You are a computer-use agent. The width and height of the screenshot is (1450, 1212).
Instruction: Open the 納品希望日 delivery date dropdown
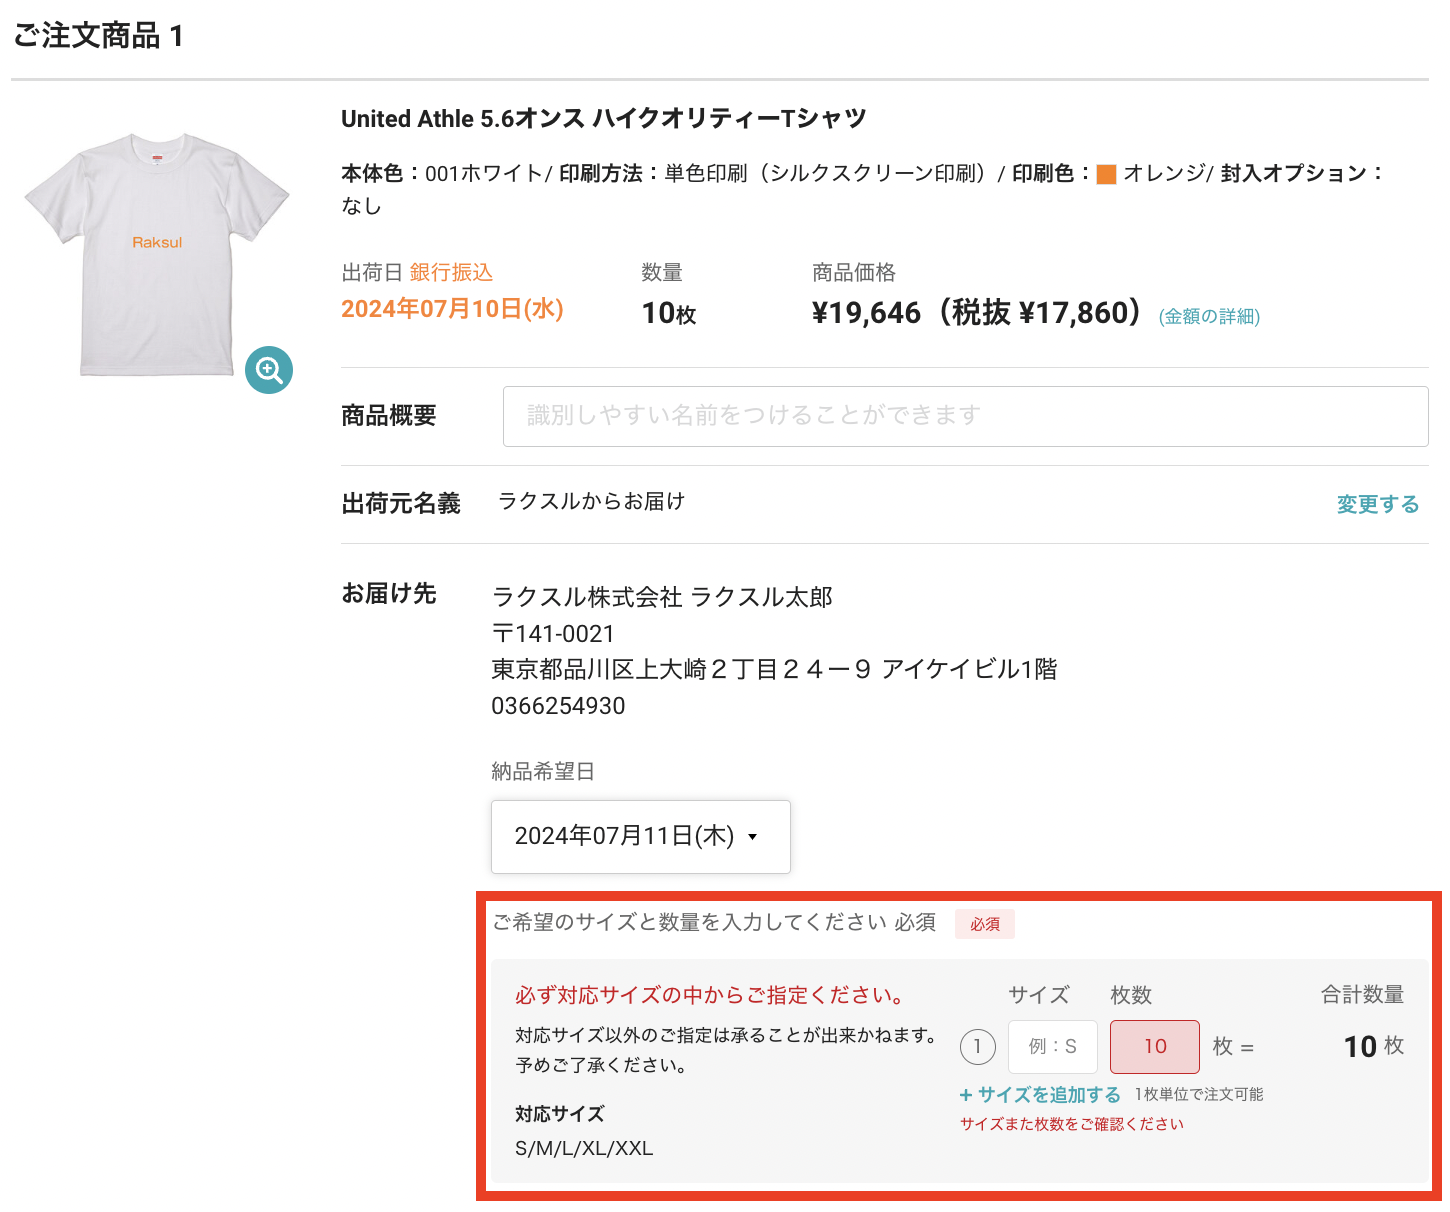pos(640,836)
